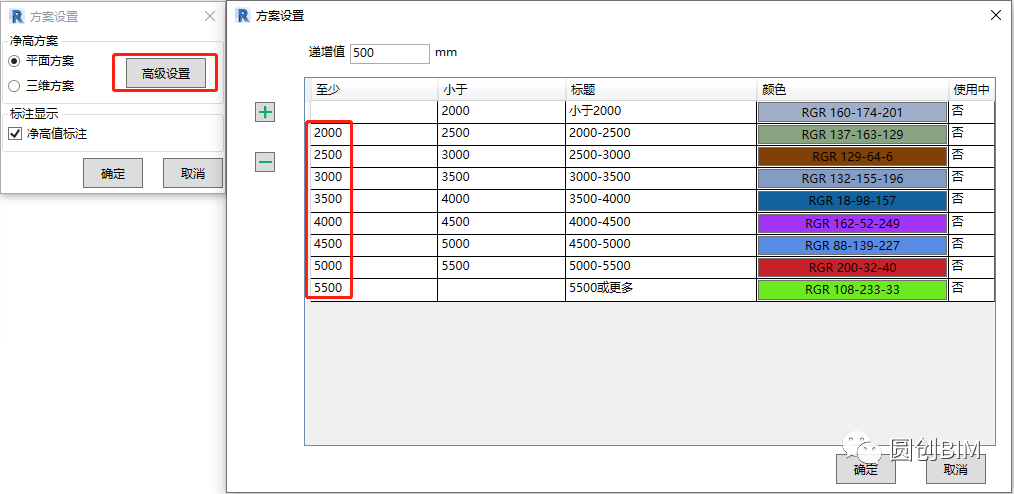
Task: Click title cell 4500-5000
Action: [661, 245]
